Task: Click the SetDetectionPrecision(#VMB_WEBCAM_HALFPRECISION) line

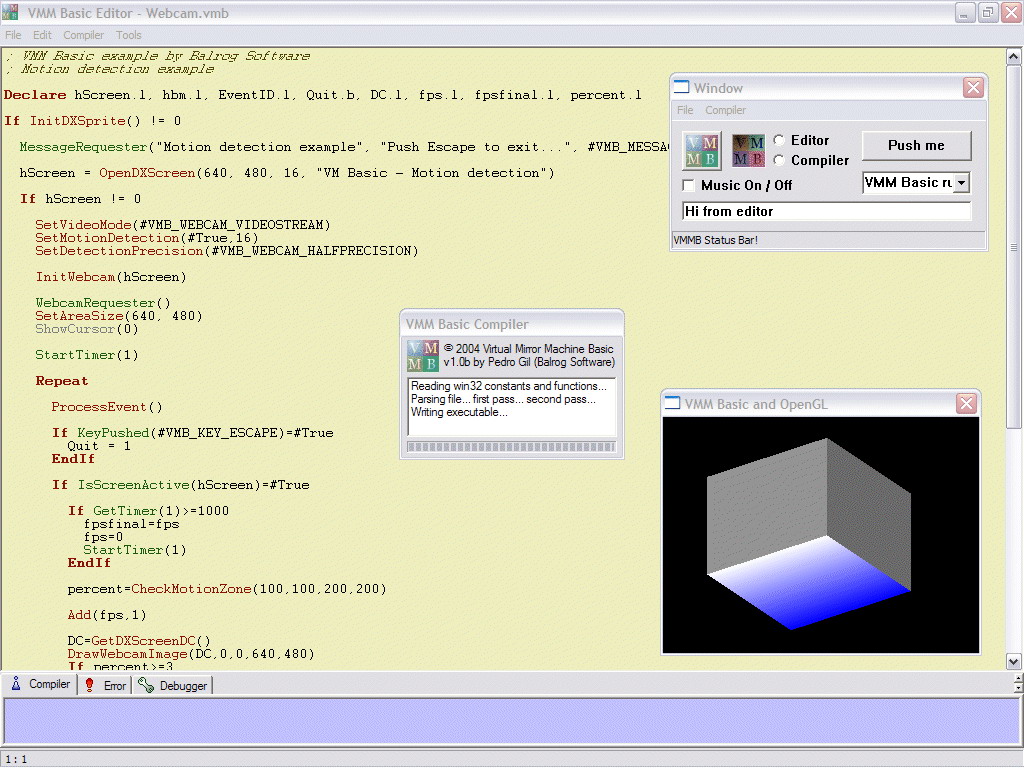Action: pos(227,251)
